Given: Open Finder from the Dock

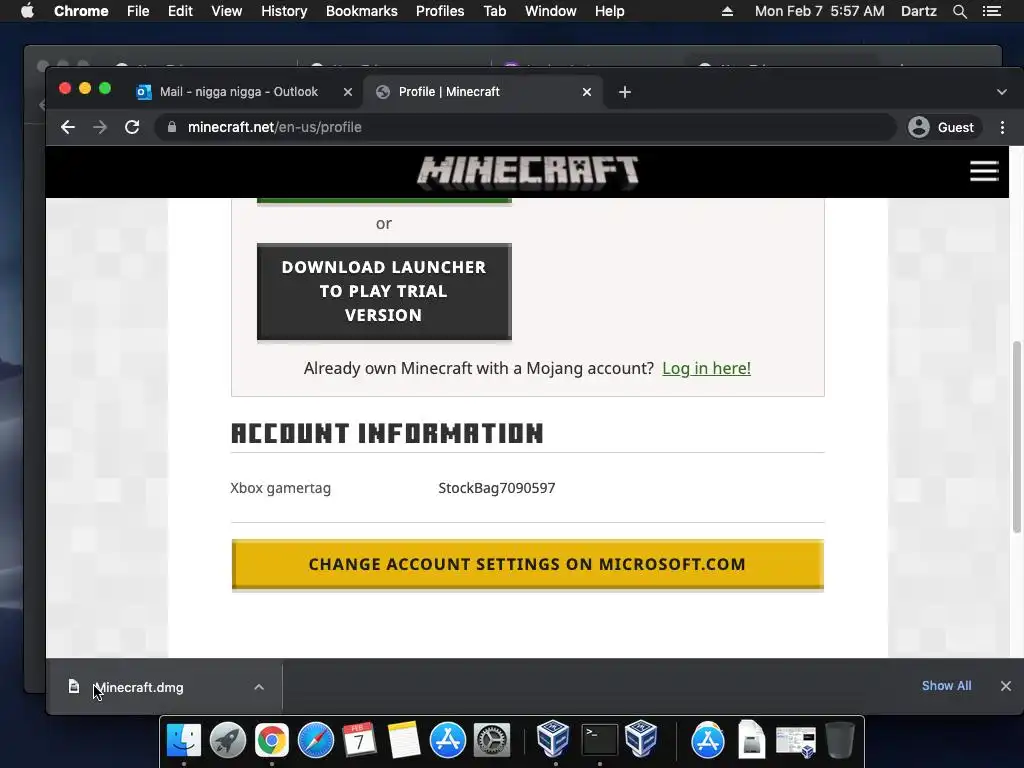Looking at the screenshot, I should [184, 740].
